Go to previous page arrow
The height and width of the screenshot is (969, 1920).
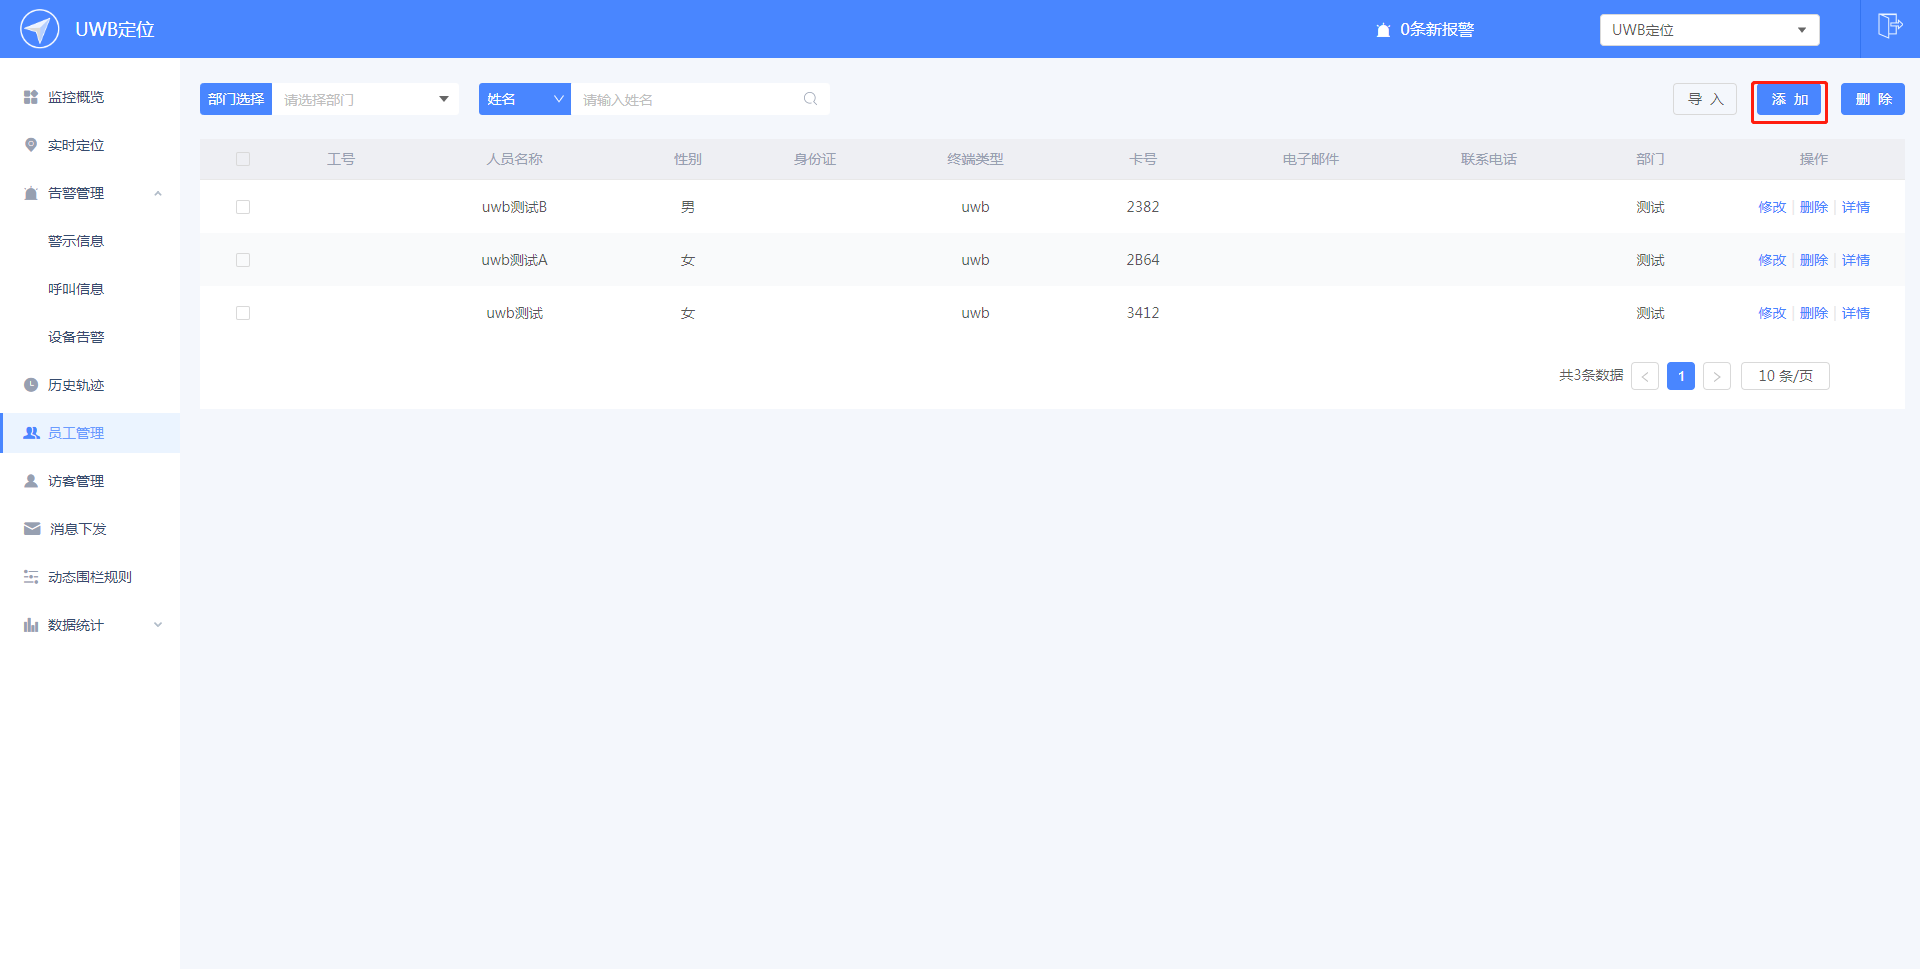click(1645, 376)
